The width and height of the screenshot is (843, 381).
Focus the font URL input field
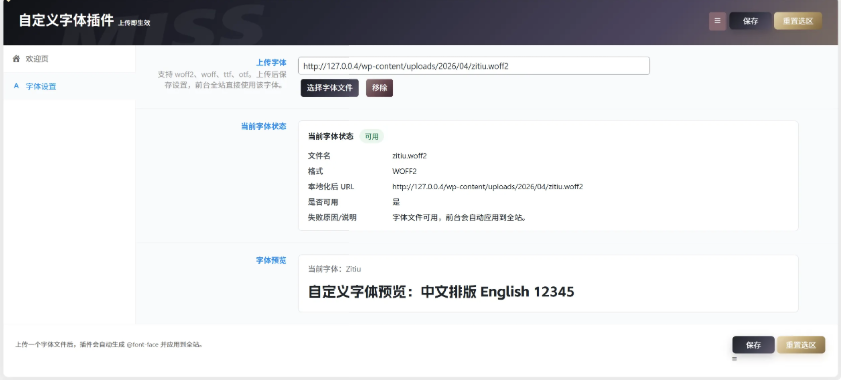(474, 66)
